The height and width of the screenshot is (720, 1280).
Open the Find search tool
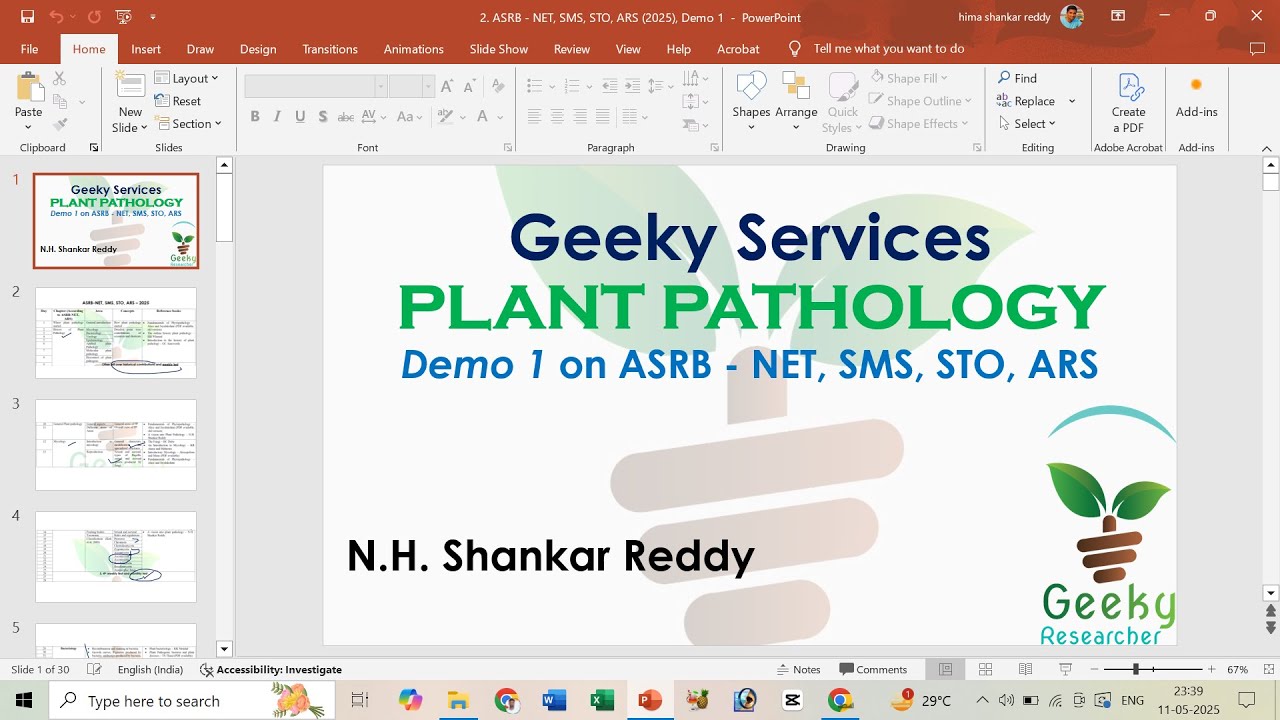pyautogui.click(x=1017, y=78)
